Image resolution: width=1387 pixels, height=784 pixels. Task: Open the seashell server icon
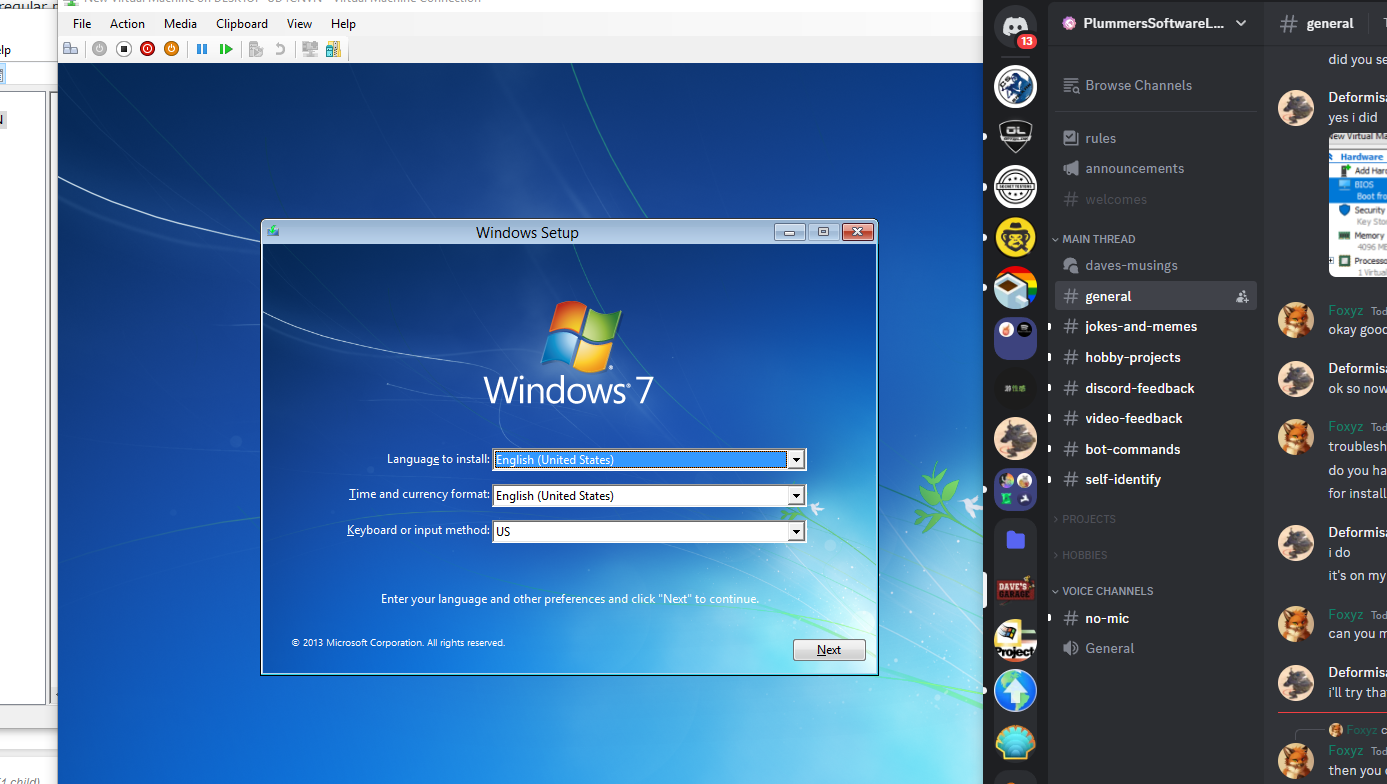point(1015,742)
